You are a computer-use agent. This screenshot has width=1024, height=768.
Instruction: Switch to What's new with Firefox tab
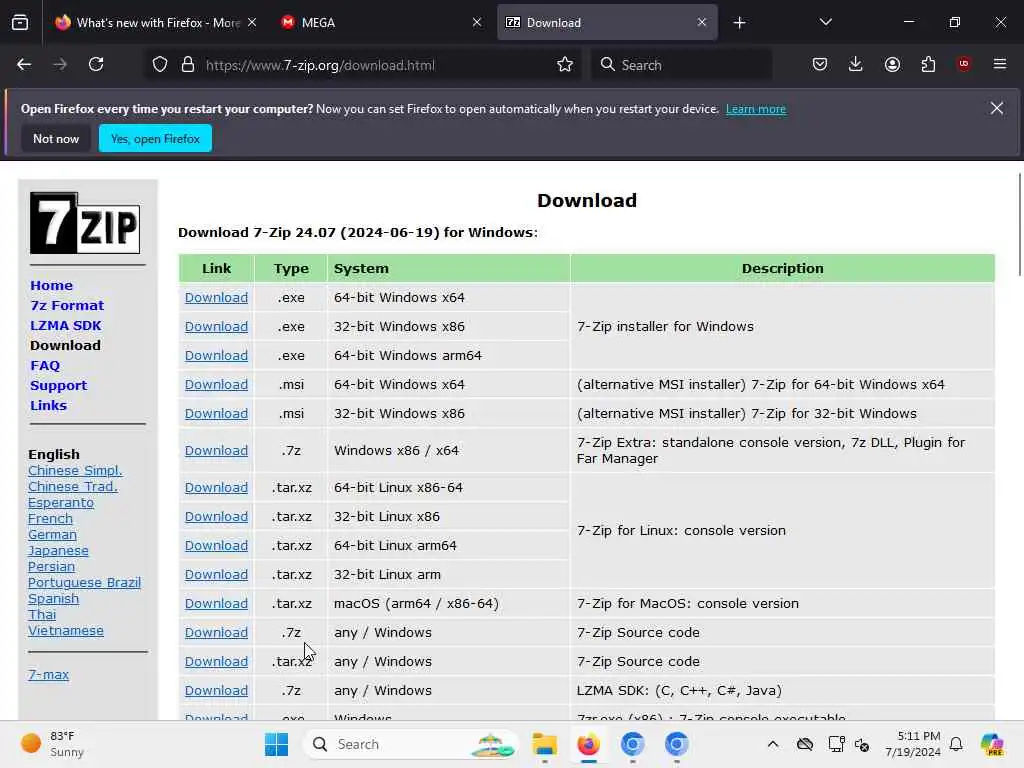coord(154,23)
